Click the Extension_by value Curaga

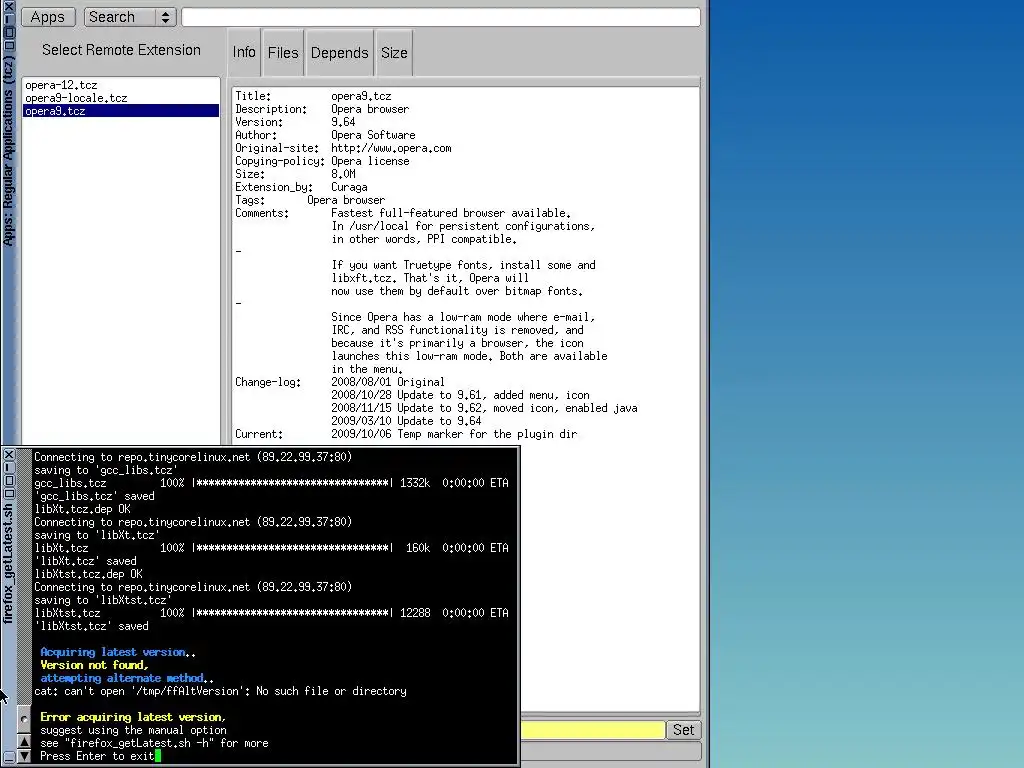click(349, 187)
